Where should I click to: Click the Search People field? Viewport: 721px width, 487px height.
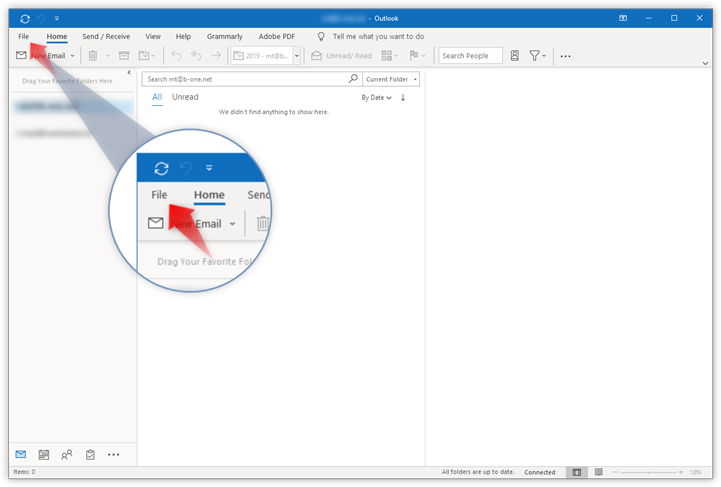[470, 56]
